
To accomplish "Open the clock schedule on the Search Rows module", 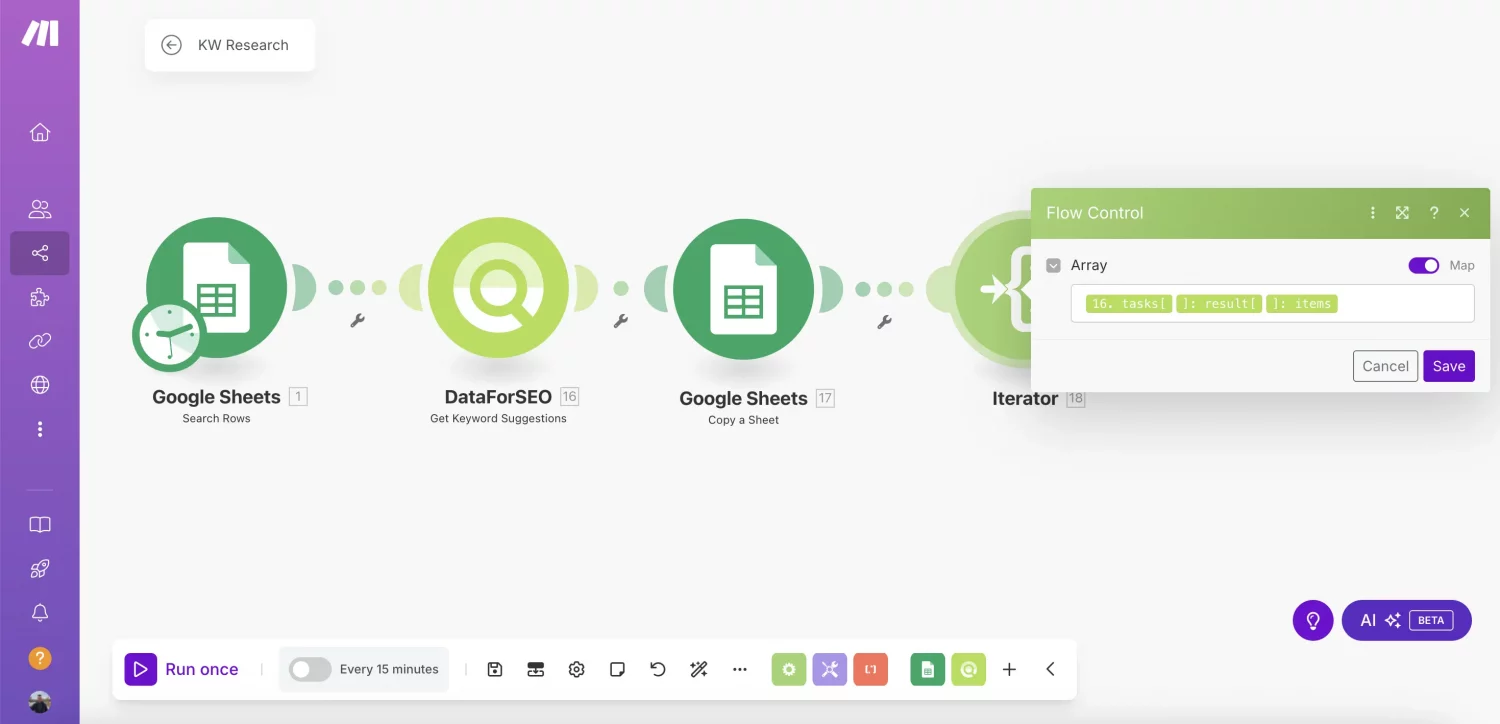I will (x=168, y=335).
